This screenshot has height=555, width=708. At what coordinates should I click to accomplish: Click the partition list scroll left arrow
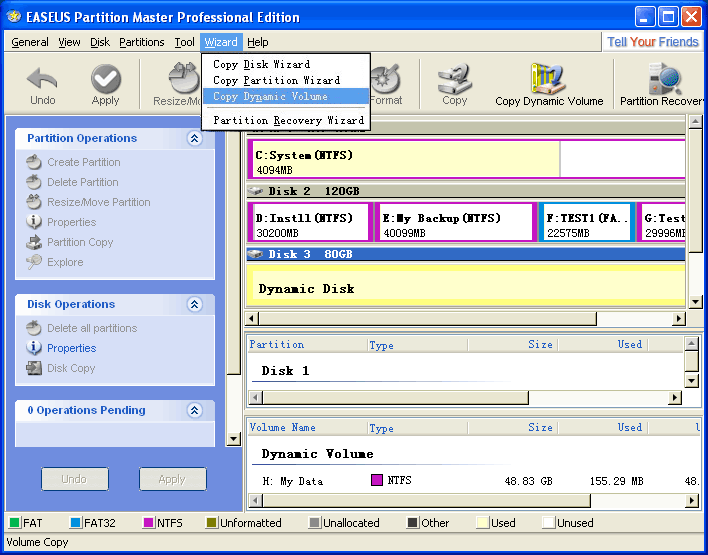(x=255, y=398)
